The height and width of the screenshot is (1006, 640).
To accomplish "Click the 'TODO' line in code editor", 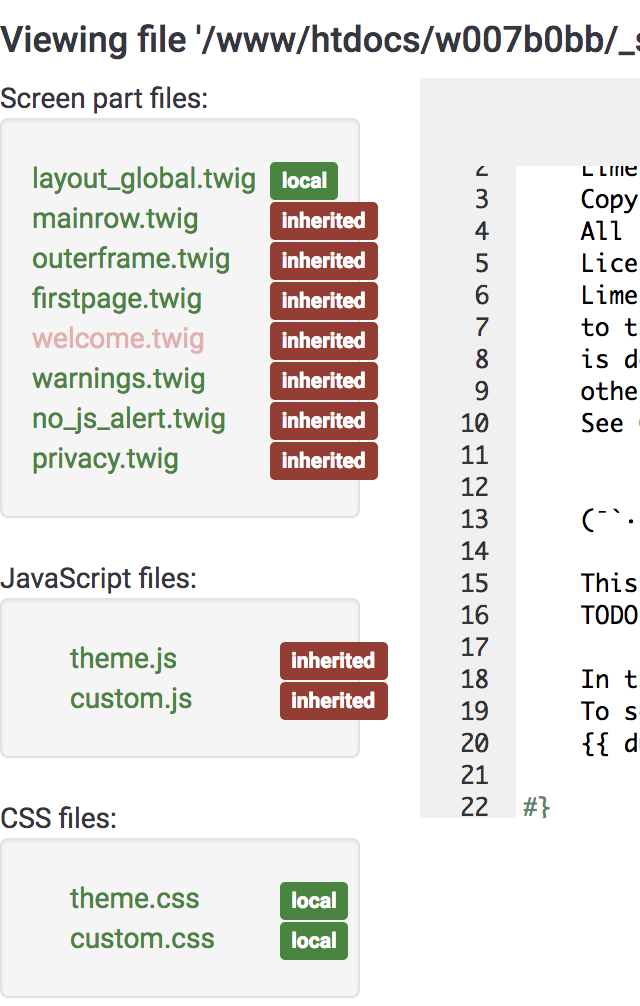I will click(609, 615).
